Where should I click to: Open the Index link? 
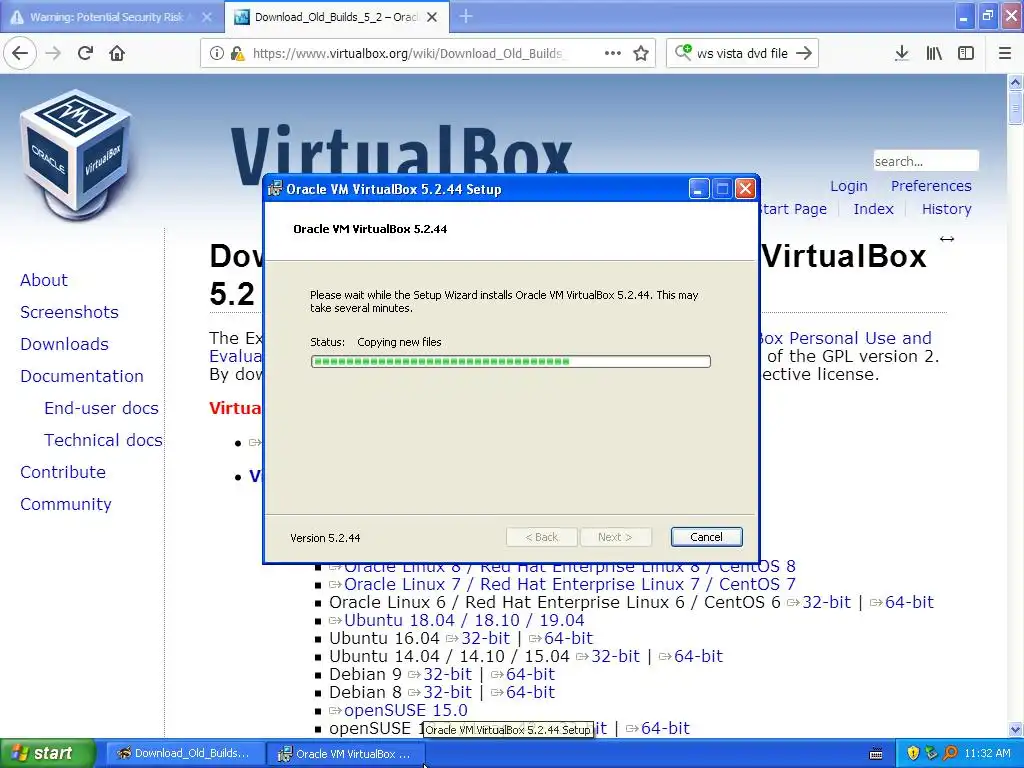tap(873, 209)
